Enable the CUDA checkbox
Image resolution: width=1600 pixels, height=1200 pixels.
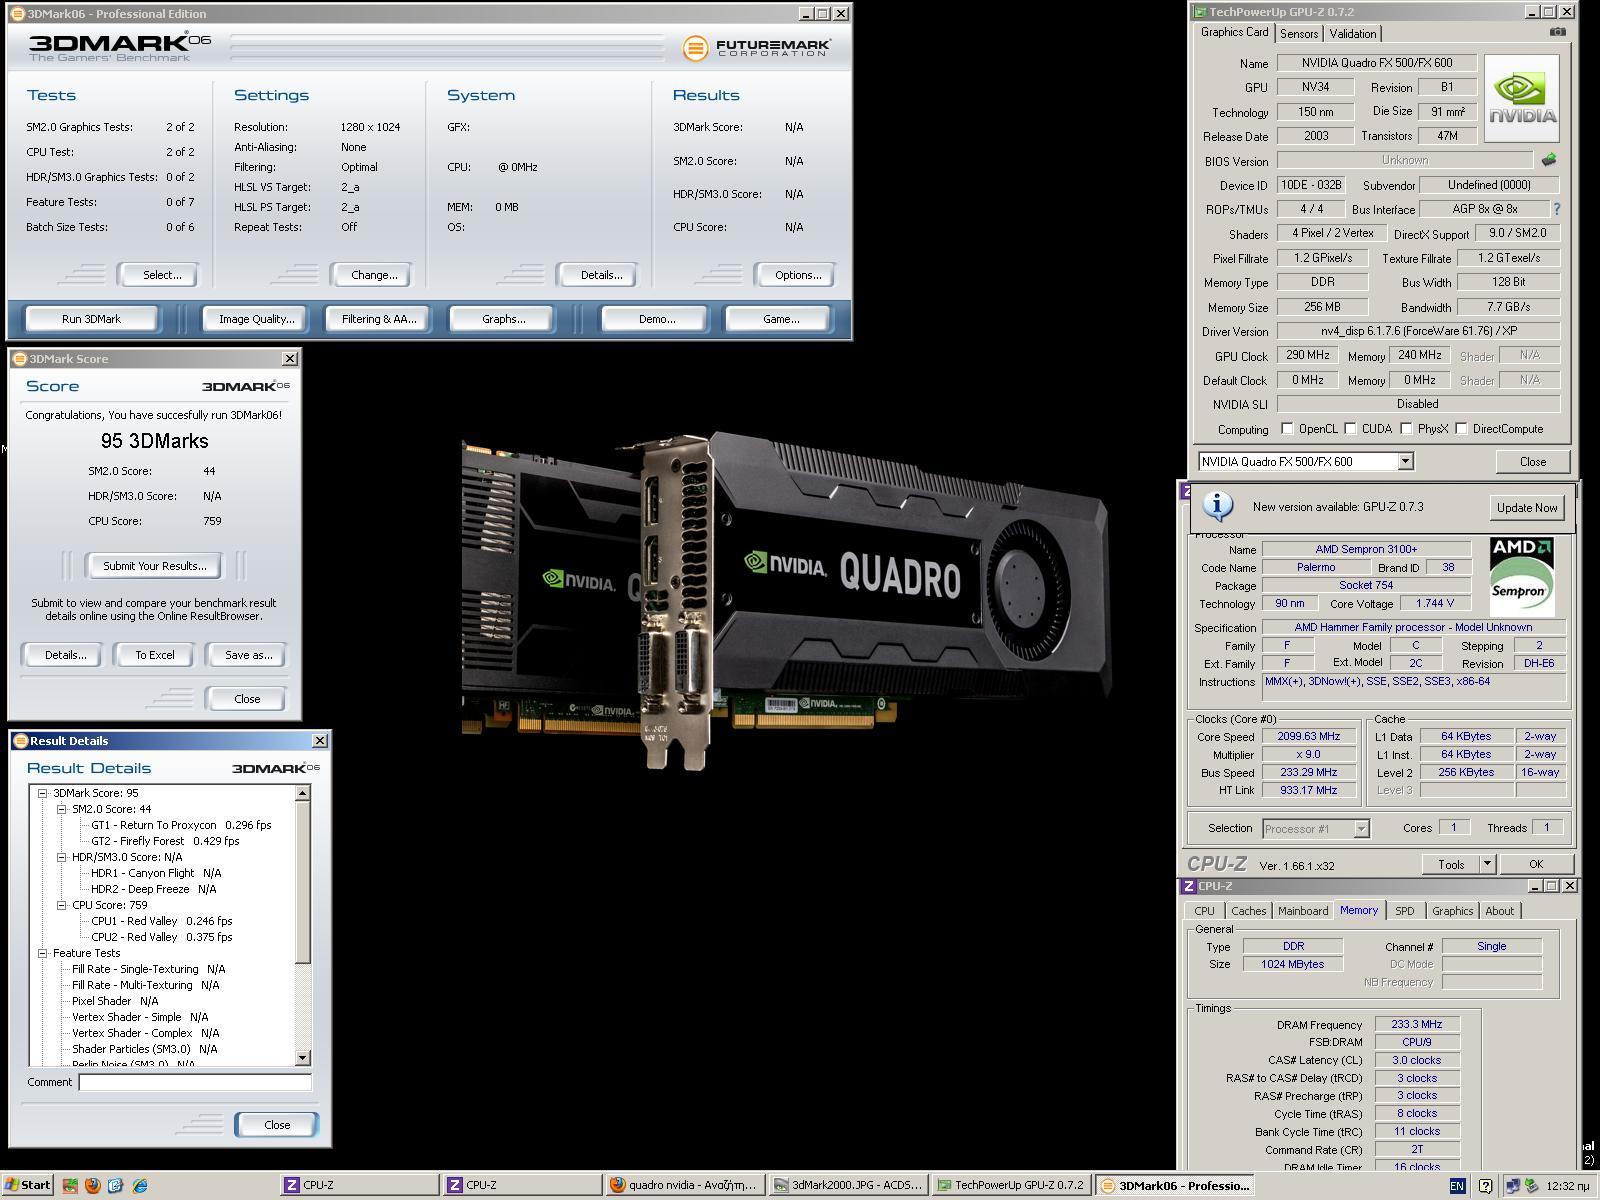coord(1350,428)
